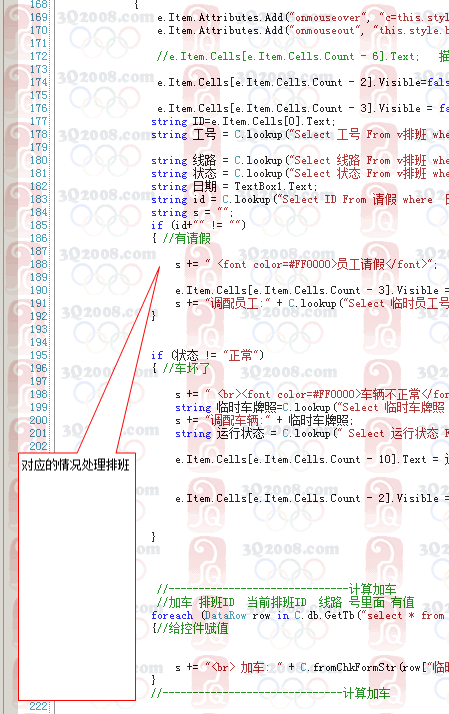Viewport: 449px width, 714px height.
Task: Click the DataRow type name
Action: coord(225,615)
